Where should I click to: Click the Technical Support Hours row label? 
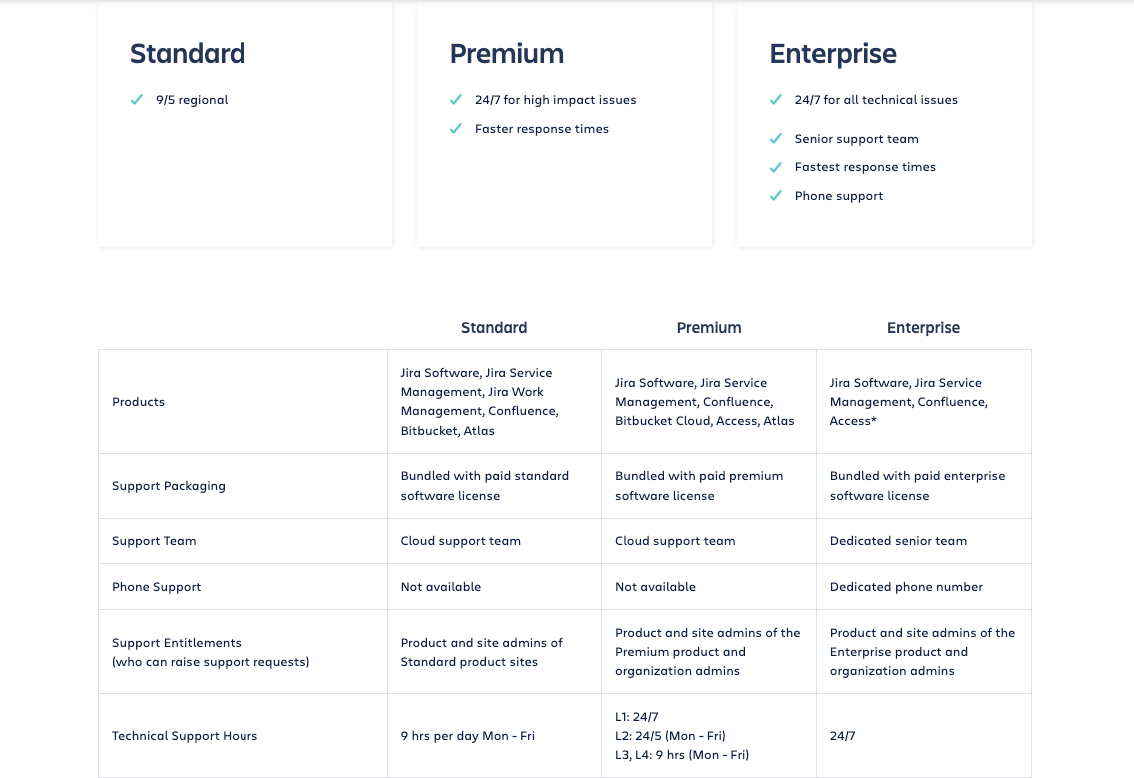[x=184, y=736]
